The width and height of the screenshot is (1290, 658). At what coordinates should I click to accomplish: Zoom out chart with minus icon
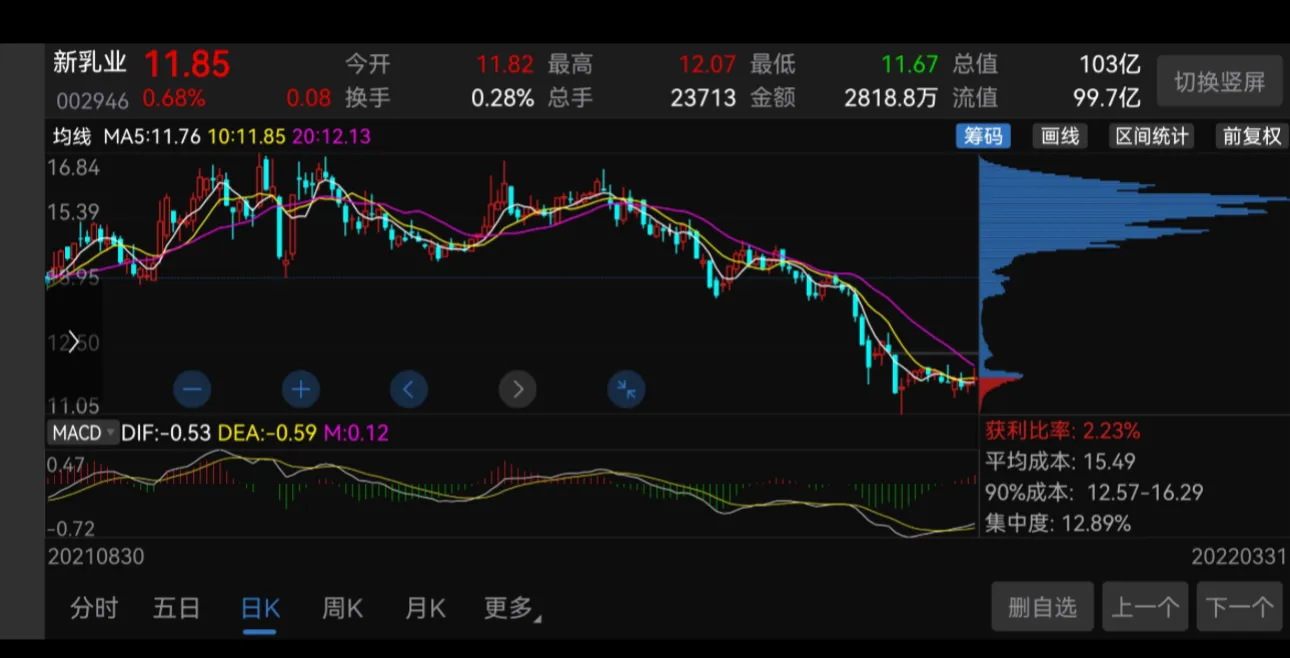tap(192, 389)
